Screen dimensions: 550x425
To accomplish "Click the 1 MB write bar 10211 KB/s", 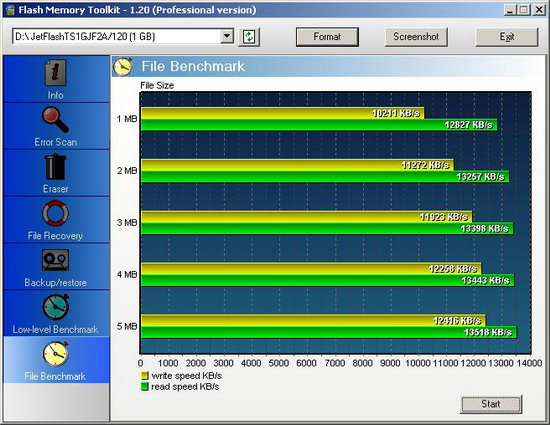I will click(282, 113).
